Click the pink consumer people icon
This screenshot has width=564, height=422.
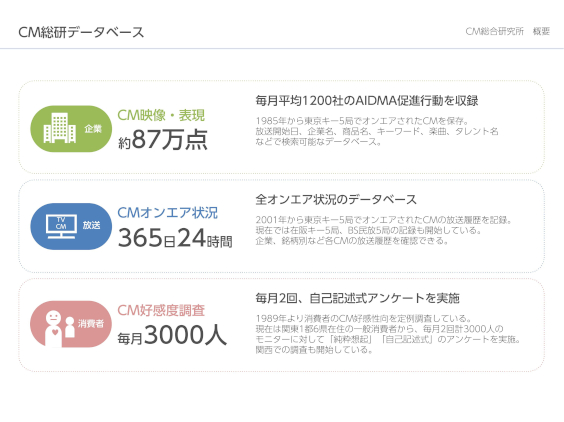(x=60, y=328)
